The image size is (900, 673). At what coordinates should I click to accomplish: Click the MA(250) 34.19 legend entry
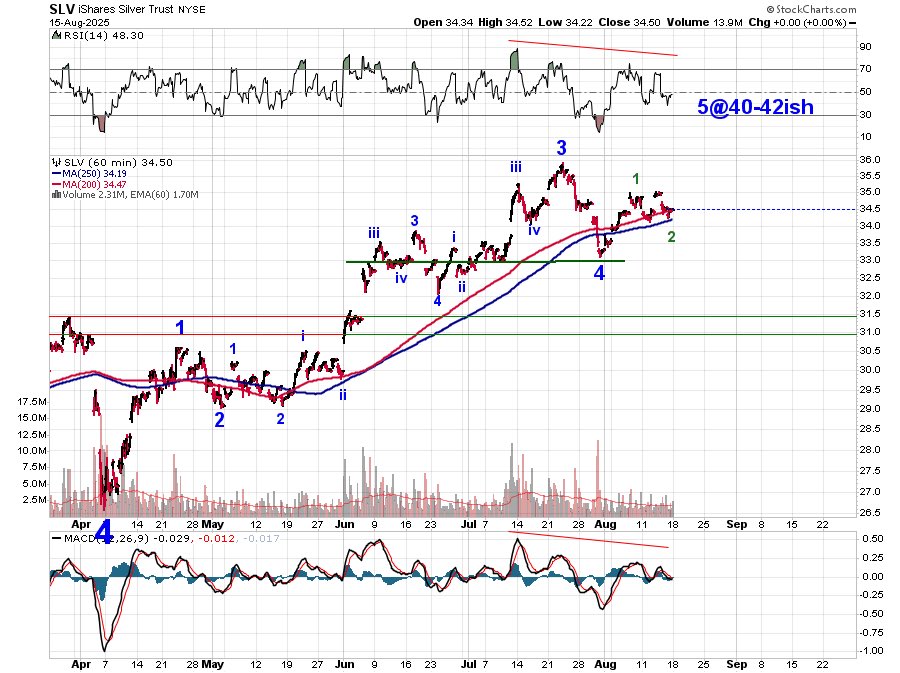(94, 173)
